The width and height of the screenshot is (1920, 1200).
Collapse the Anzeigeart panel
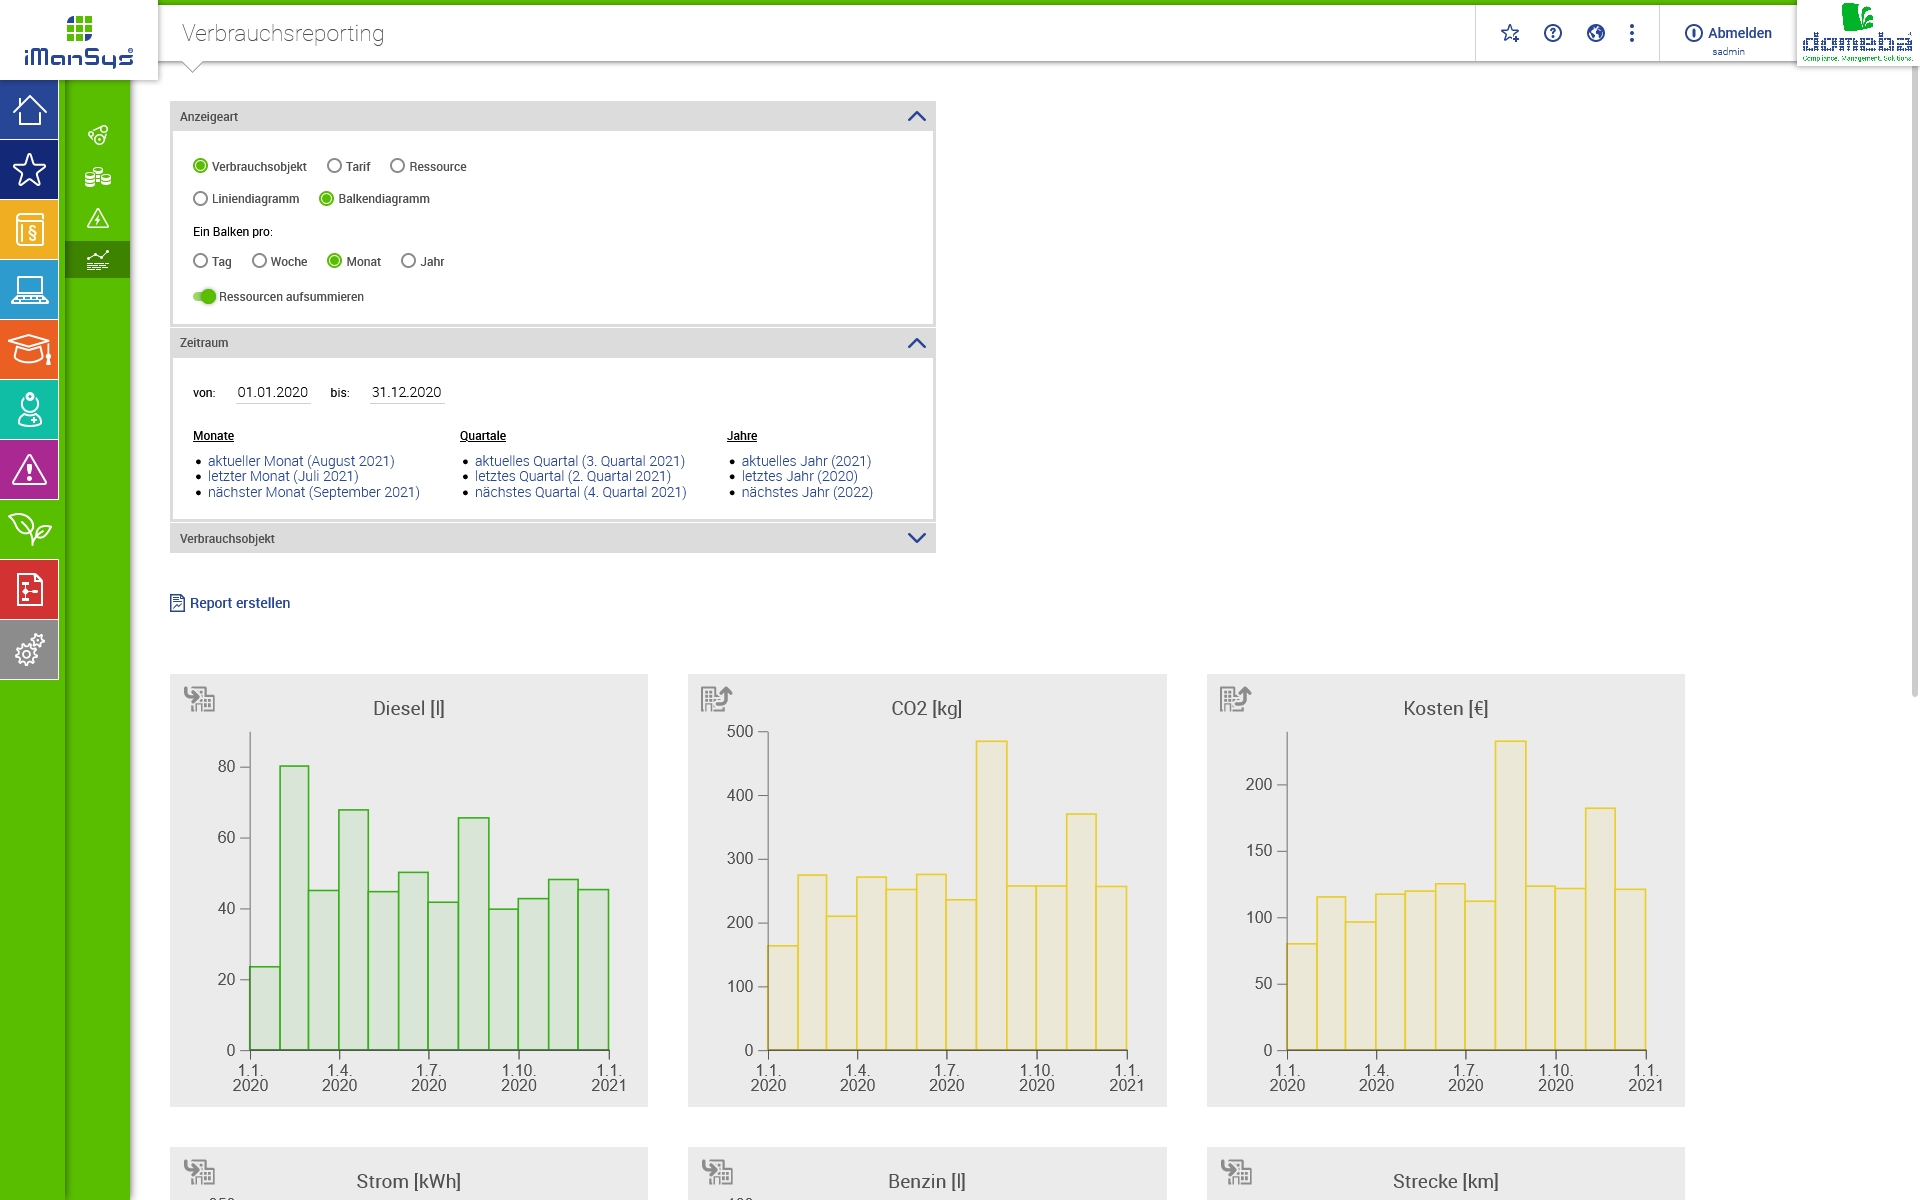[x=916, y=117]
